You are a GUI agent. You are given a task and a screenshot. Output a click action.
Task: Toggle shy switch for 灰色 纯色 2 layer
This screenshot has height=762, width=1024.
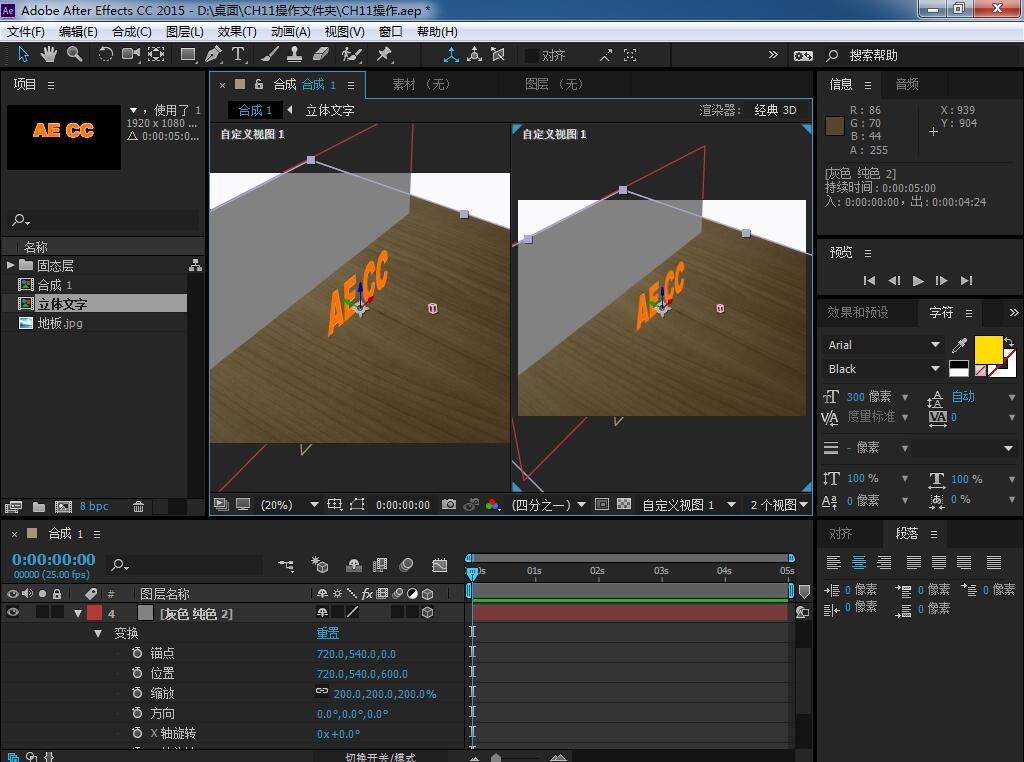tap(322, 612)
